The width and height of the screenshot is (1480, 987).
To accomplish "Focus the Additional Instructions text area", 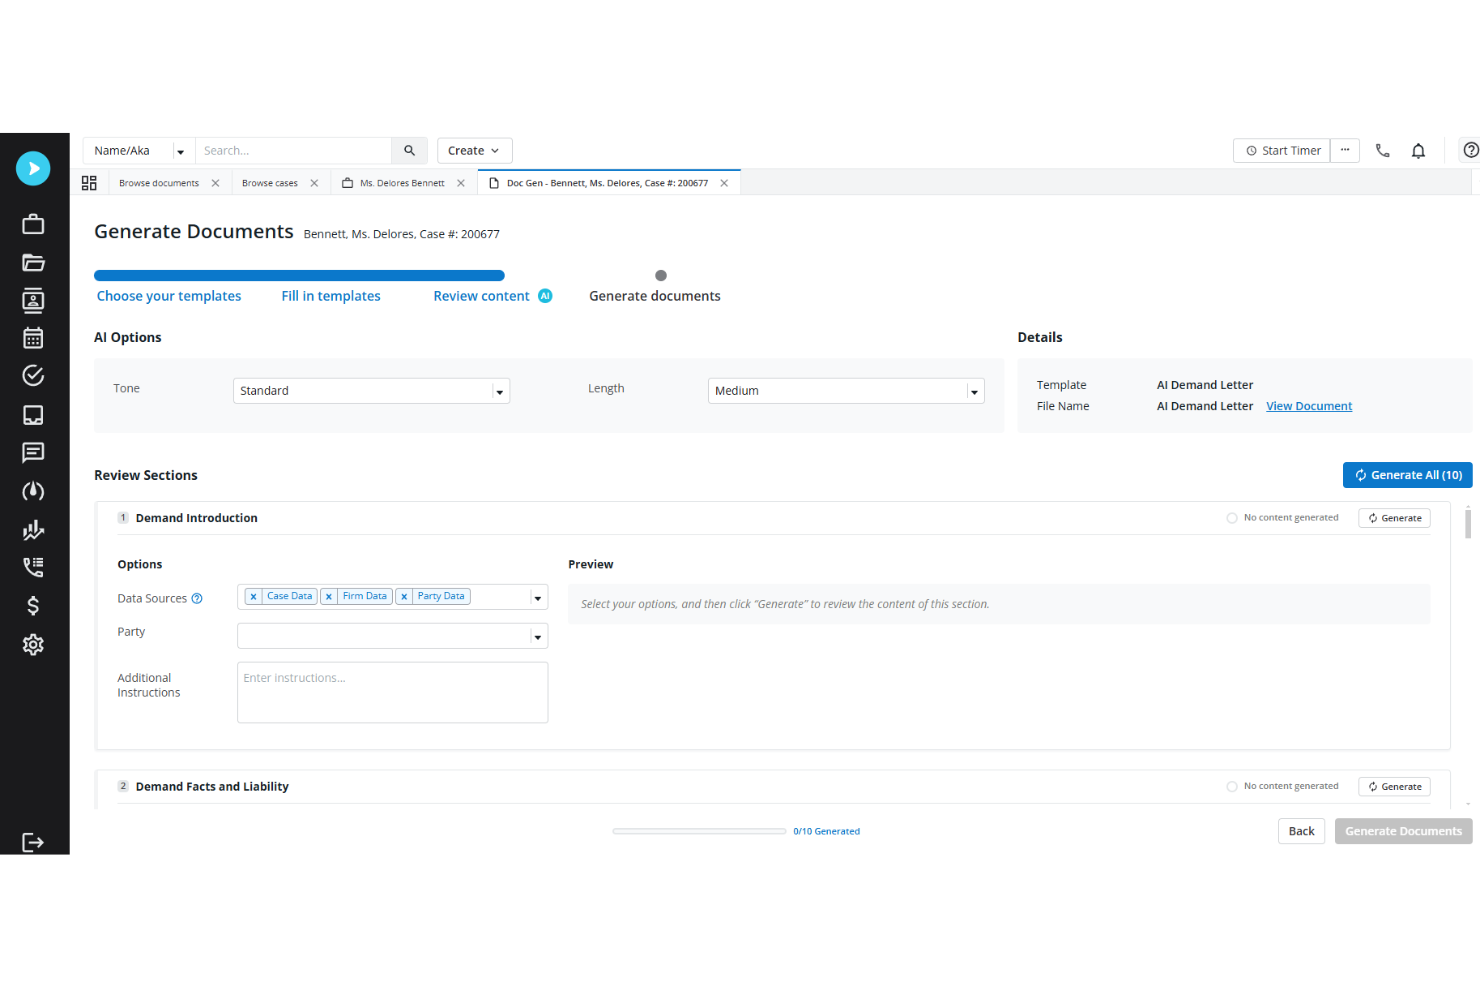I will pyautogui.click(x=392, y=692).
